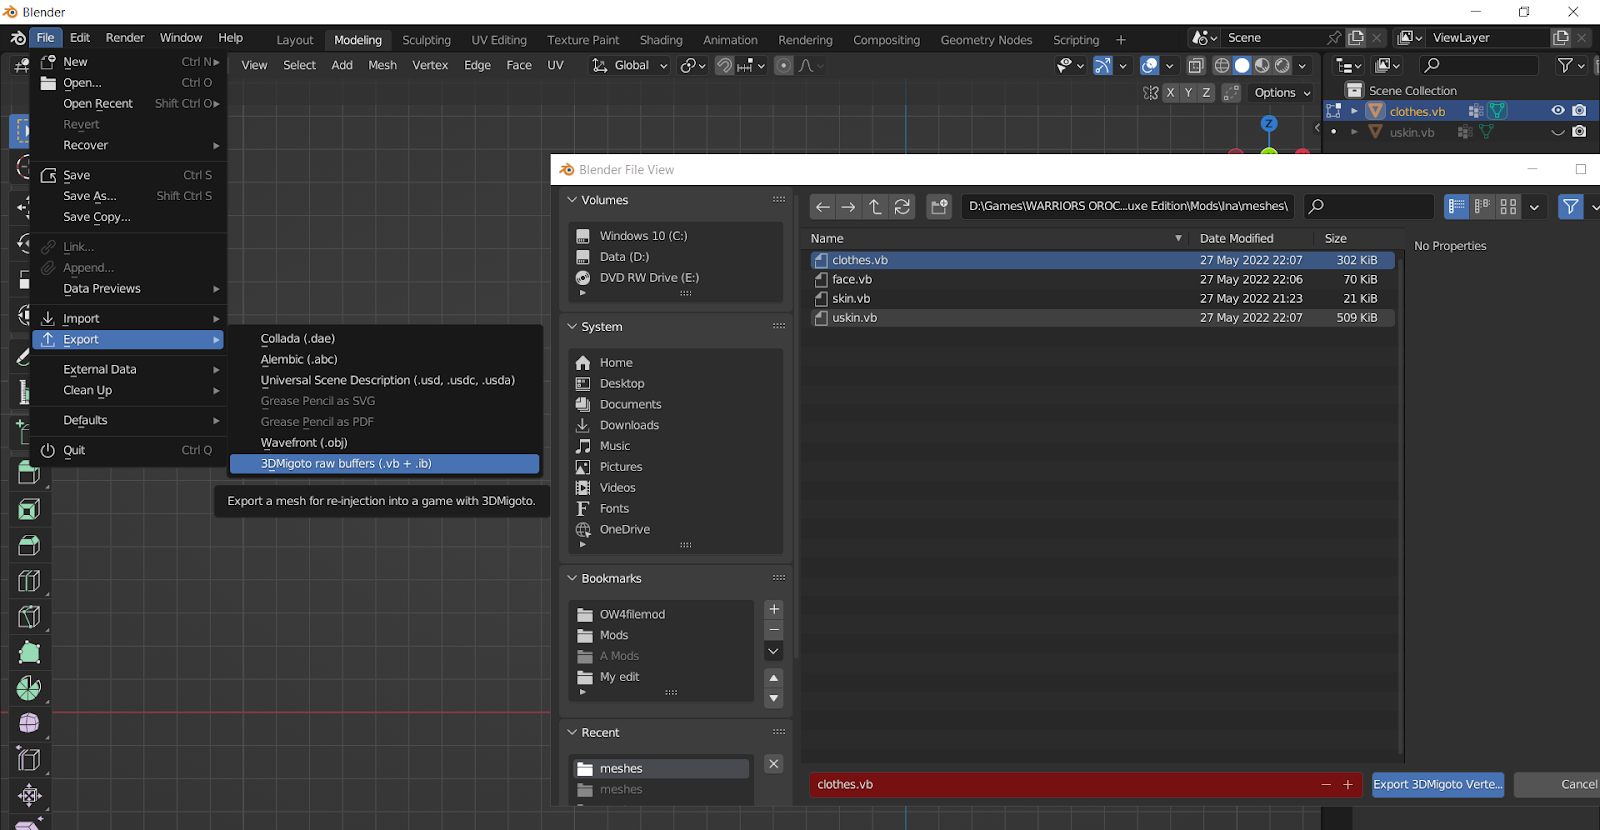
Task: Choose Wavefront (.obj) export option
Action: coord(384,443)
